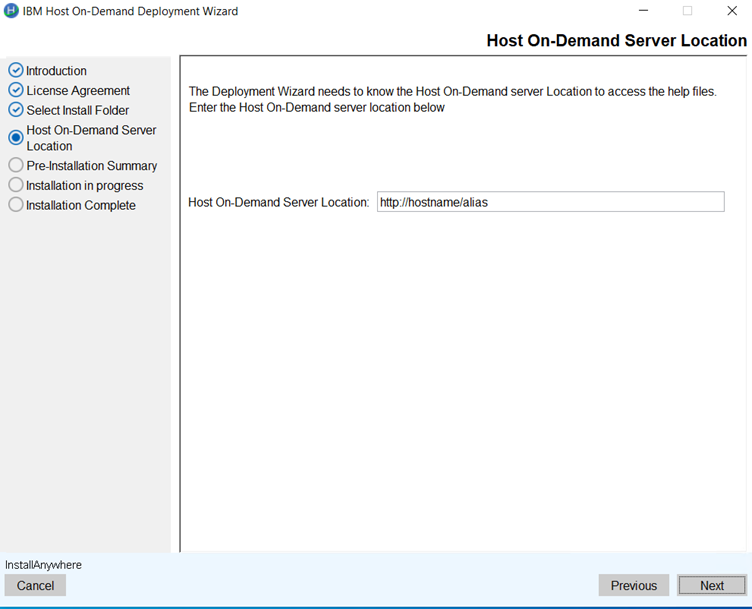Select the License Agreement step label
The width and height of the screenshot is (752, 609).
click(78, 91)
